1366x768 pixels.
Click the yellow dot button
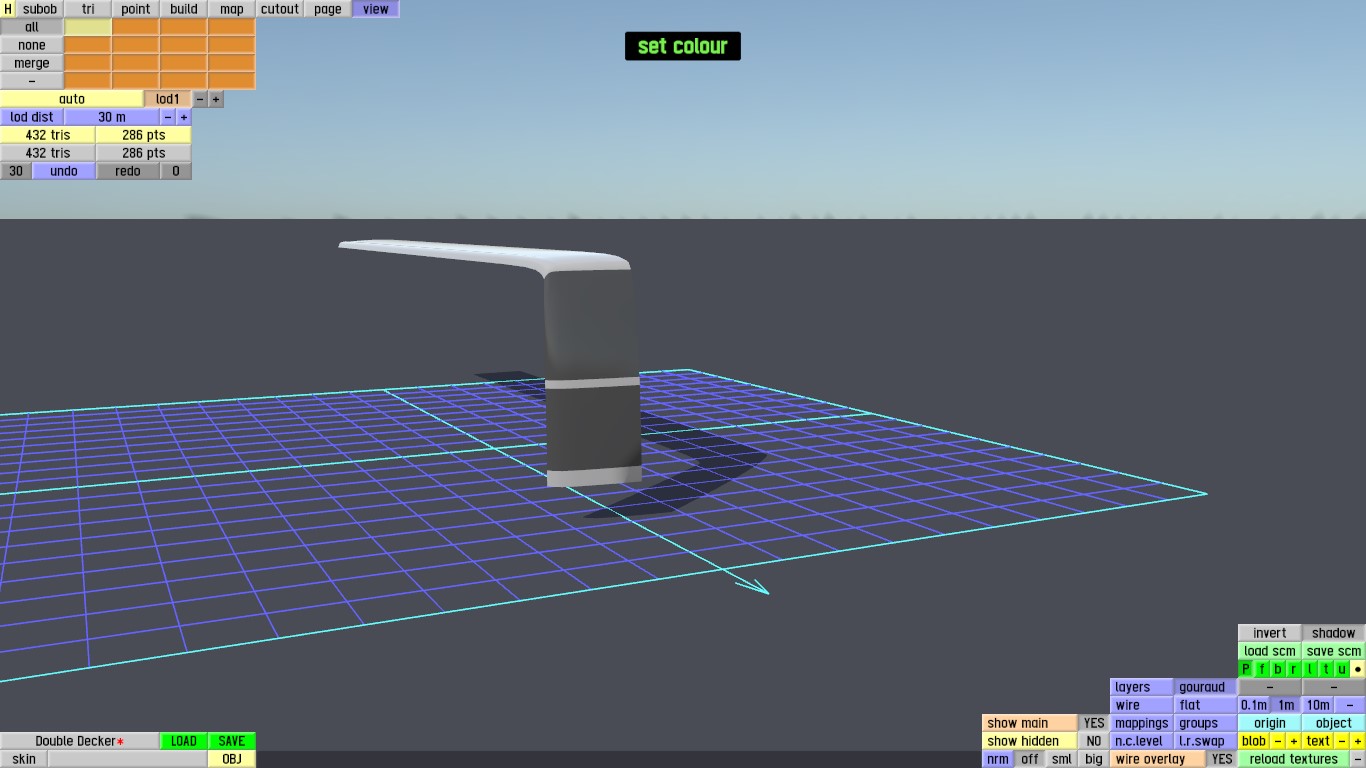click(1358, 669)
